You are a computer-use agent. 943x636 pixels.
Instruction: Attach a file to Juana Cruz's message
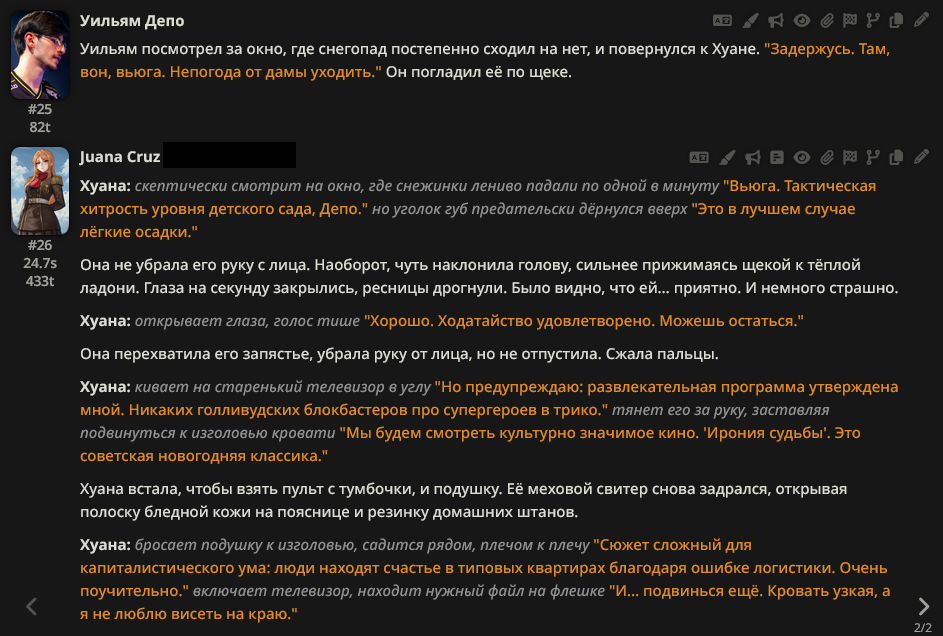click(x=827, y=157)
